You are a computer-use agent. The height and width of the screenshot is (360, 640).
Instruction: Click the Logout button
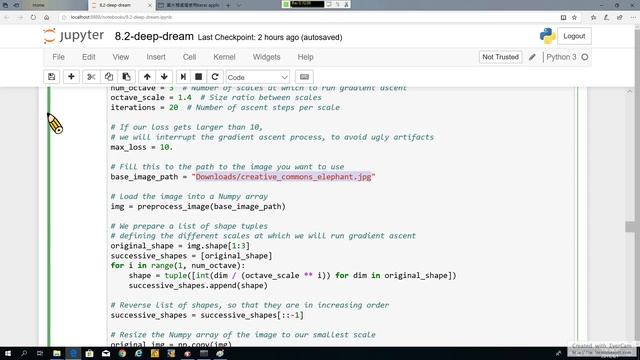tap(574, 36)
